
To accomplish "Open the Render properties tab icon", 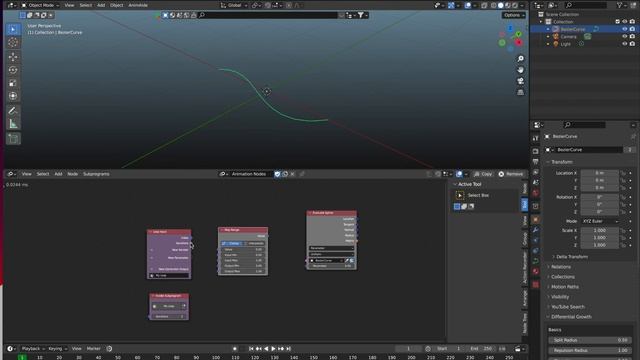I will click(x=536, y=151).
